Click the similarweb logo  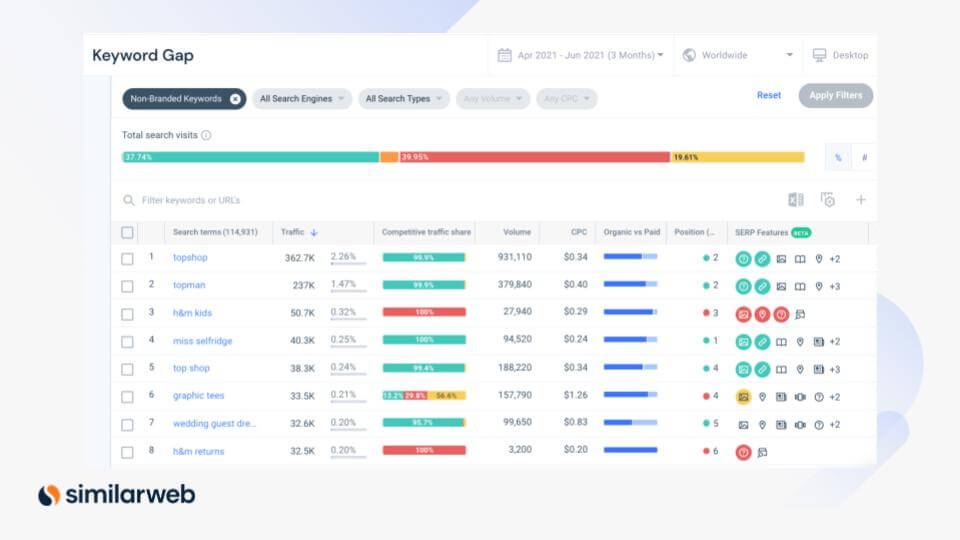(116, 495)
